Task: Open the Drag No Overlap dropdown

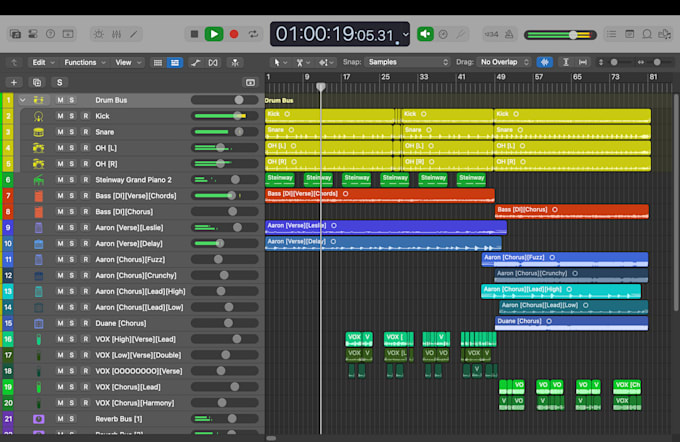Action: coord(504,62)
